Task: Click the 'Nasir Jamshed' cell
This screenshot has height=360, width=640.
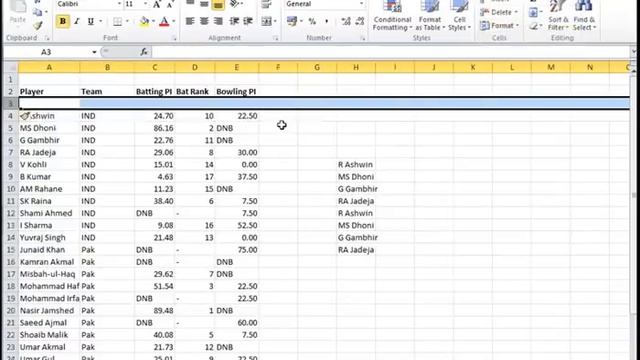Action: (49, 311)
